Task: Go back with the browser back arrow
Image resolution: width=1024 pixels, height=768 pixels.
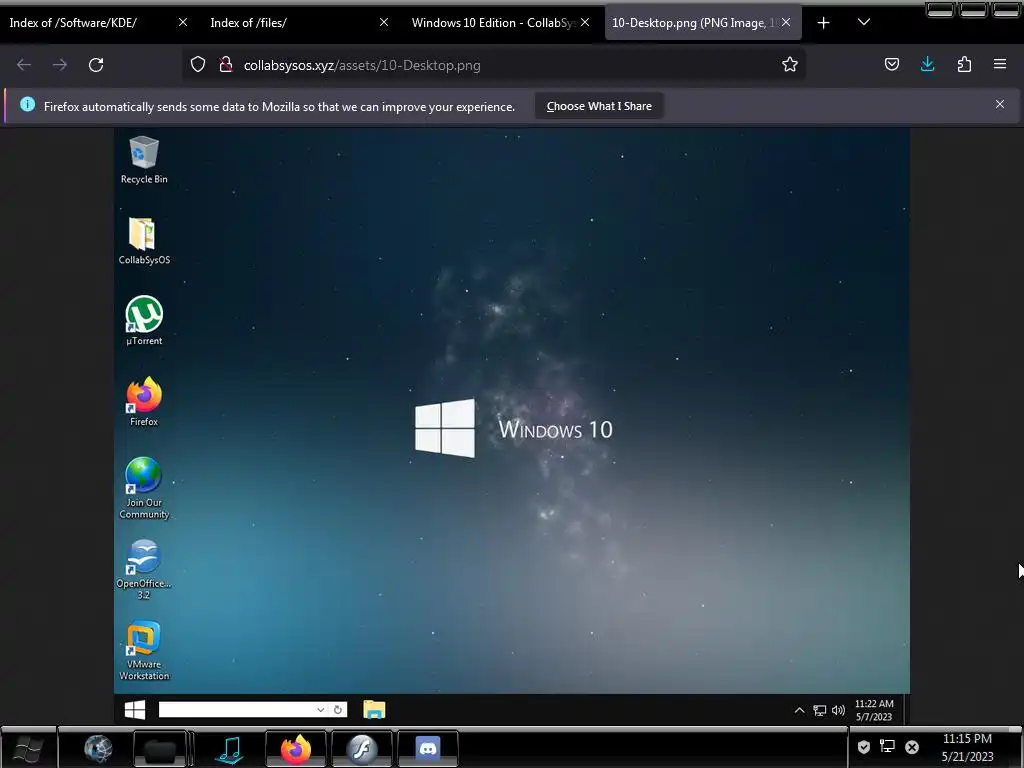Action: [x=24, y=65]
